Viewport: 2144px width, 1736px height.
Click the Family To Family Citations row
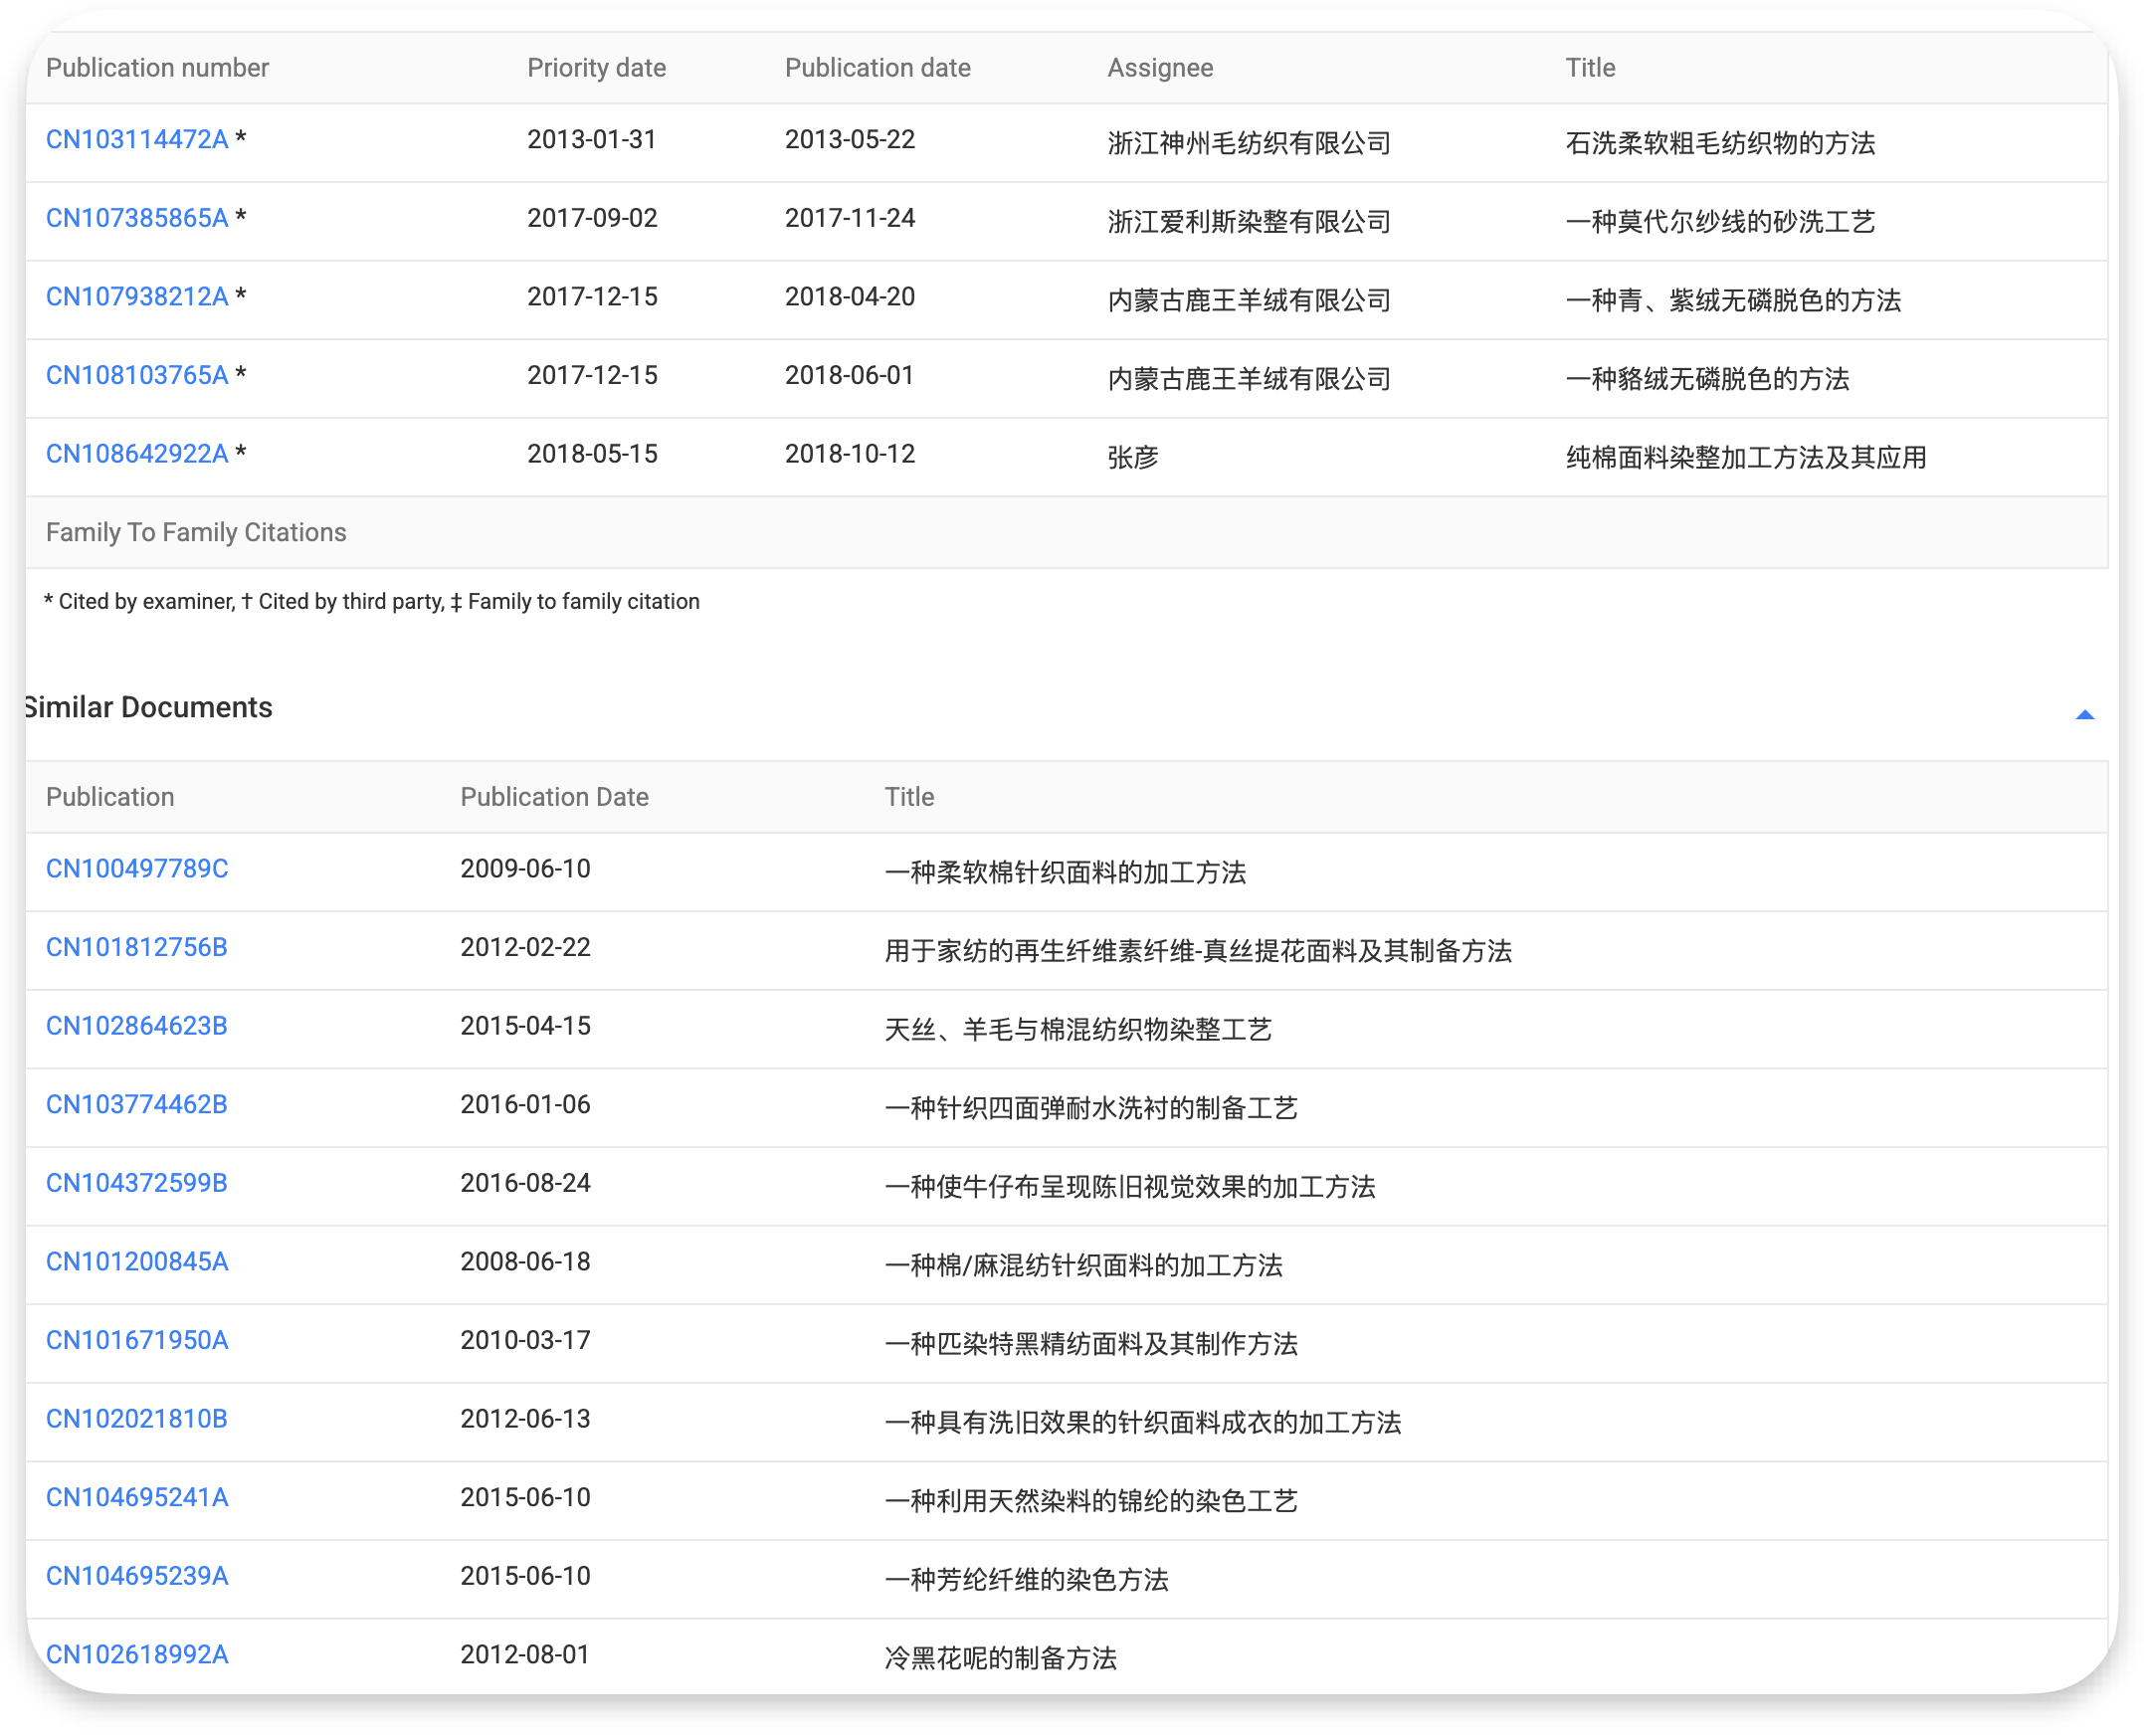pos(196,532)
